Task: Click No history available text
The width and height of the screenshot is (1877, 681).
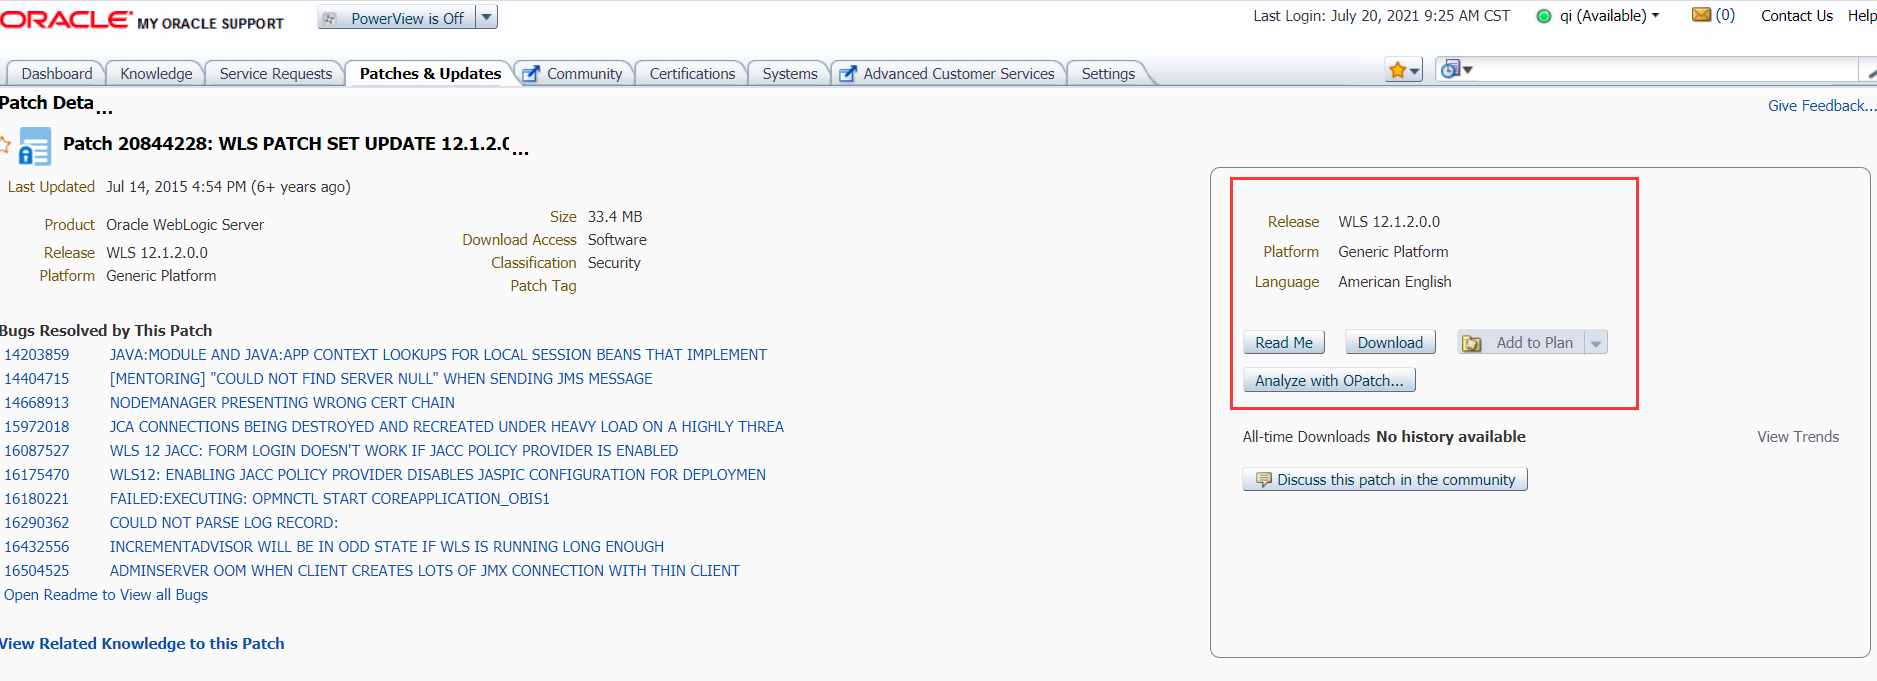Action: 1451,437
